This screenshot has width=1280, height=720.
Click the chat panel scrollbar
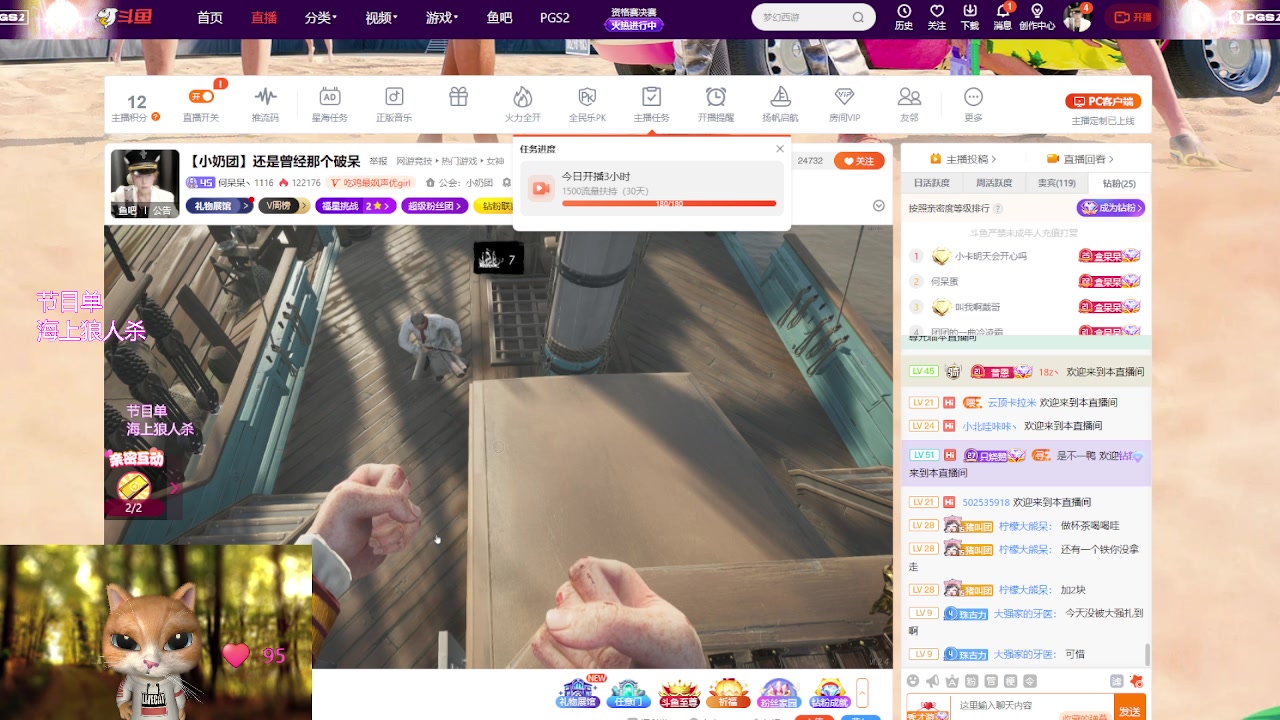(1147, 654)
